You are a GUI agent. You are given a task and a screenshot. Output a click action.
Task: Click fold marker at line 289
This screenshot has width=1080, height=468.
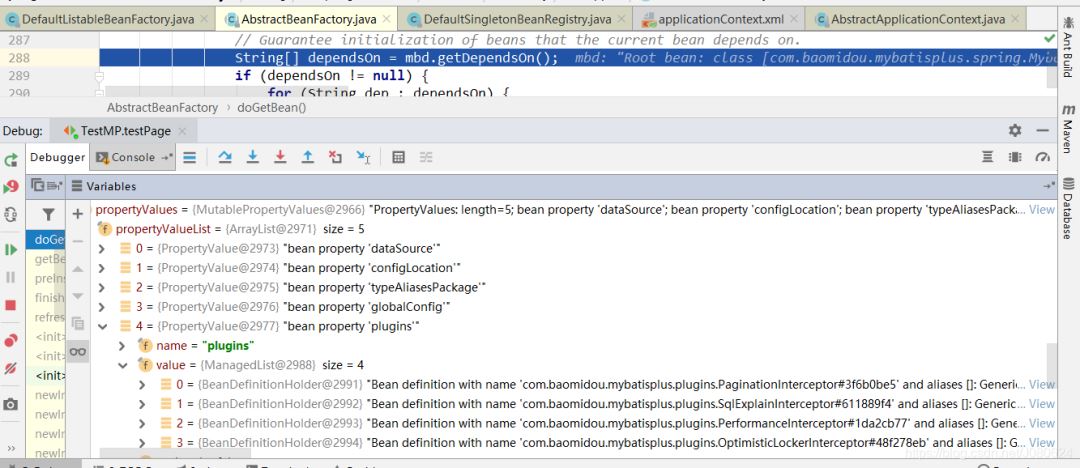pyautogui.click(x=99, y=76)
